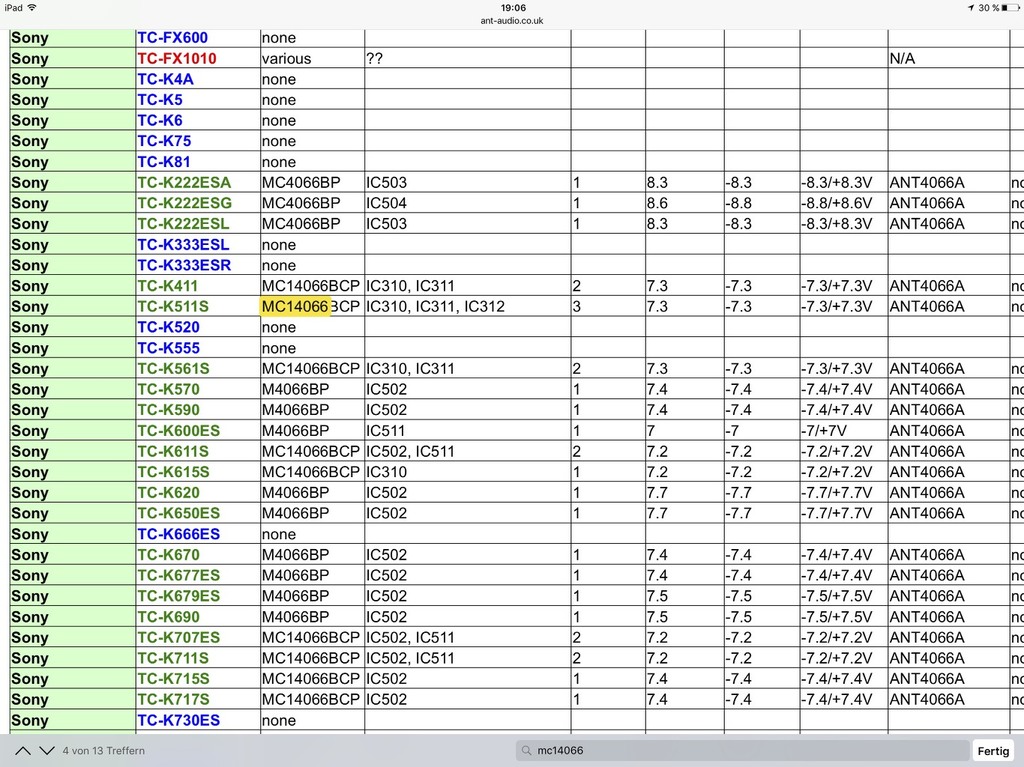The width and height of the screenshot is (1024, 767).
Task: Open the TC-K620 model link
Action: pos(168,493)
